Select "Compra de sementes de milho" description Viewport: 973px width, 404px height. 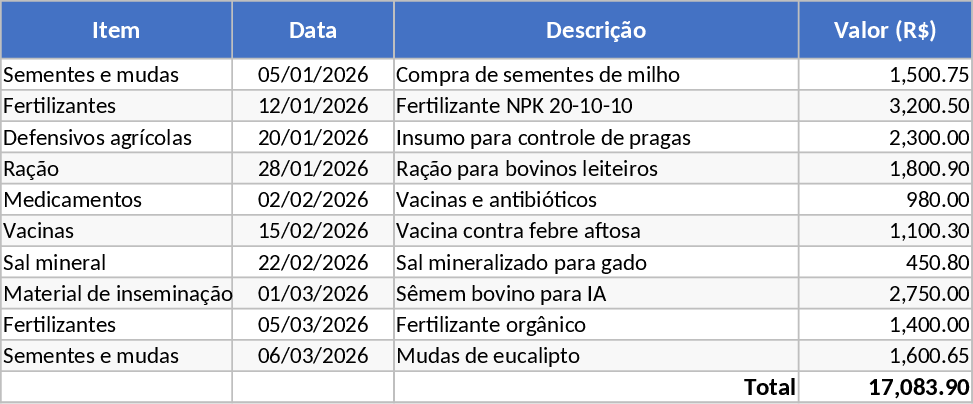click(538, 75)
